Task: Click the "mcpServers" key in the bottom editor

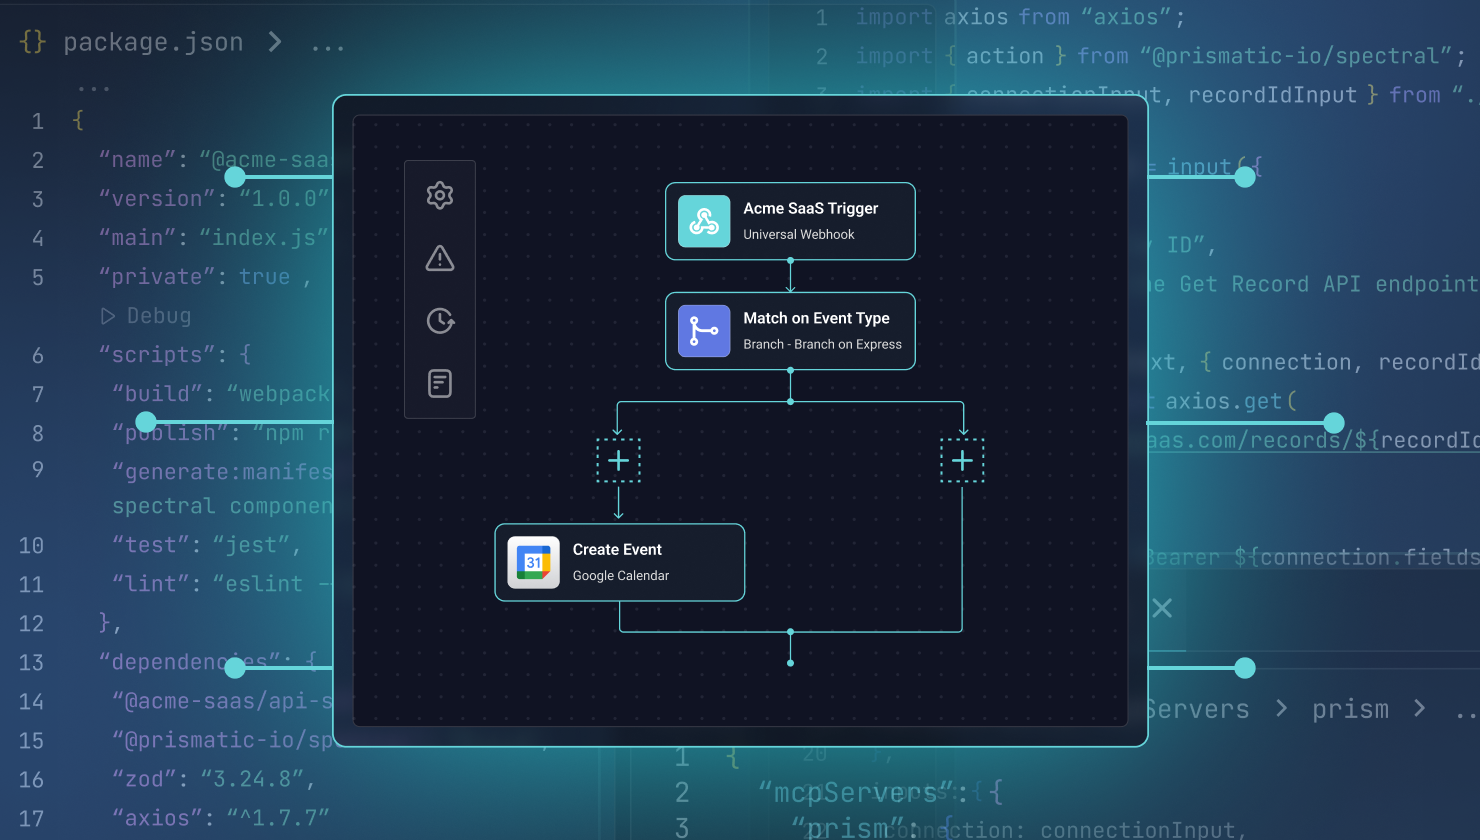Action: click(856, 793)
